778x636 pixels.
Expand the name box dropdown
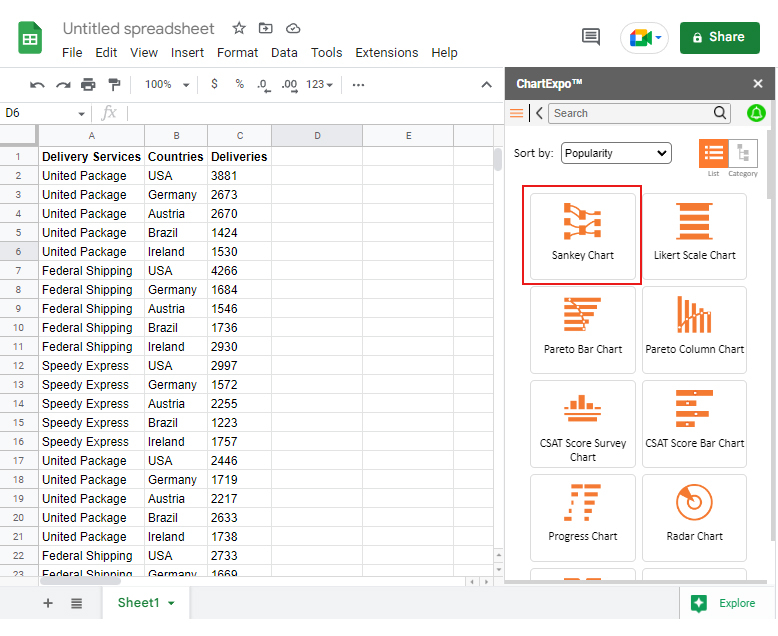coord(81,114)
